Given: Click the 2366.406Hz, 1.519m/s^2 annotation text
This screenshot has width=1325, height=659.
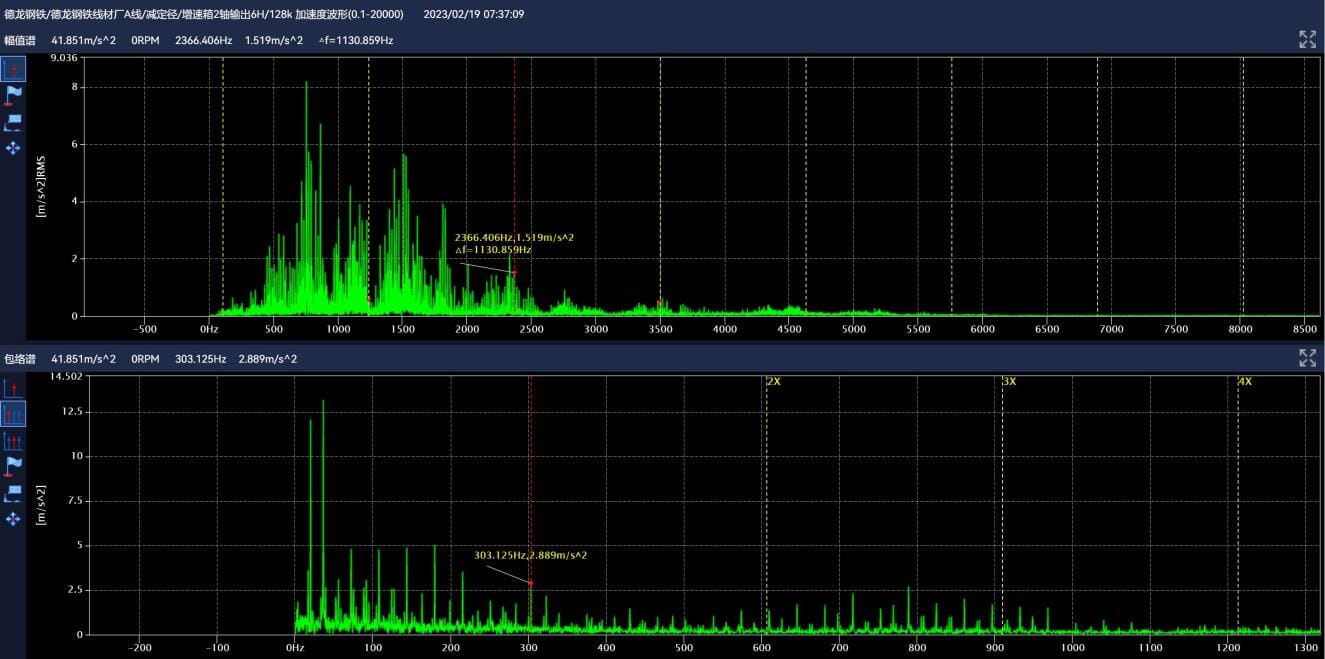Looking at the screenshot, I should click(x=514, y=237).
